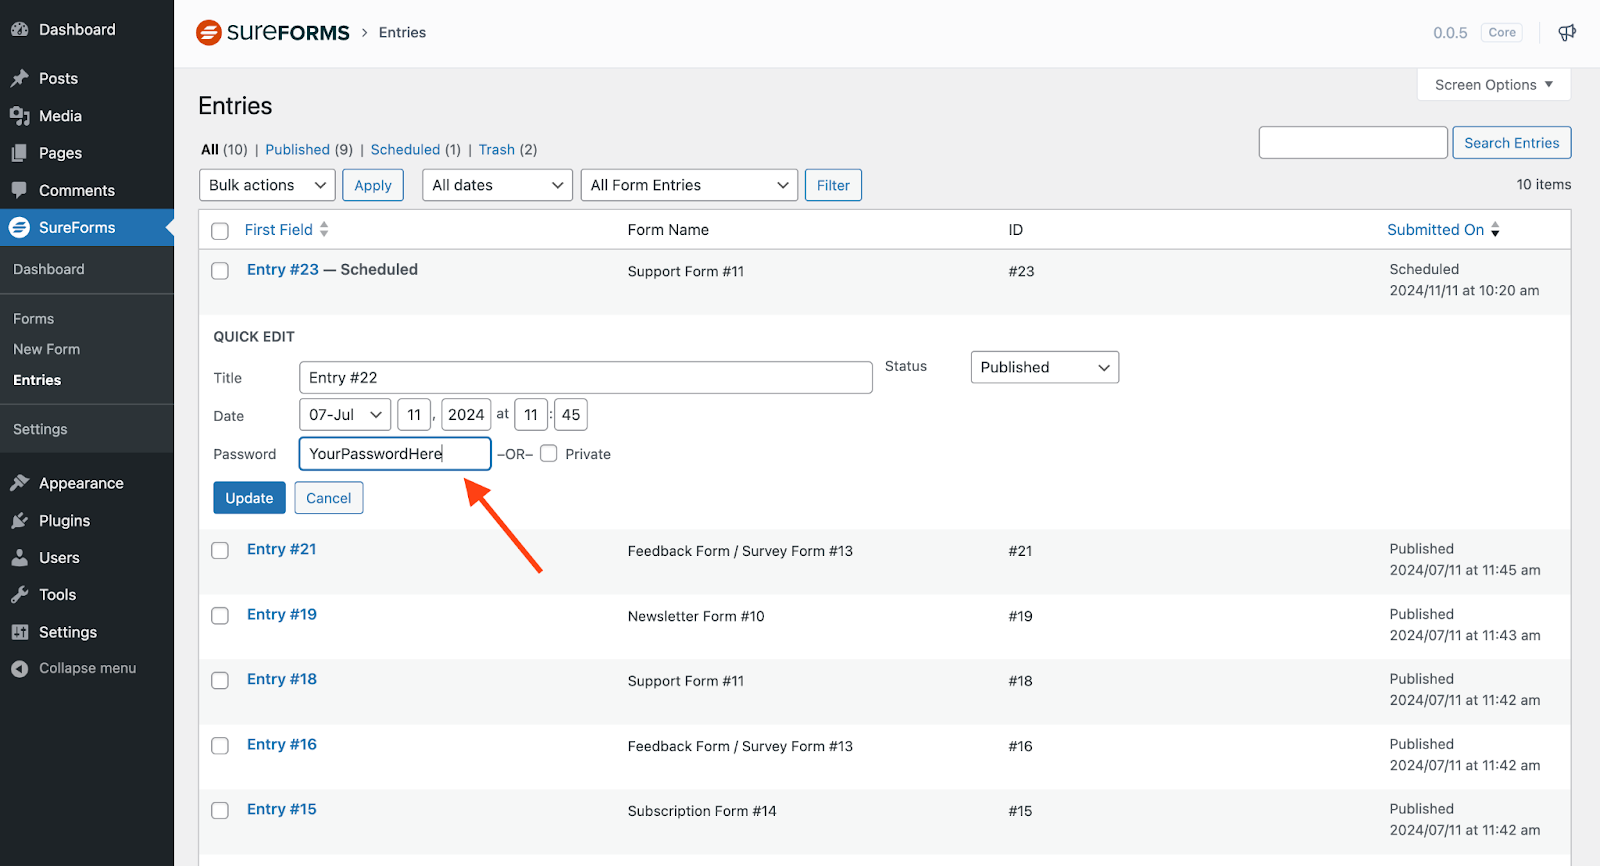
Task: Click the hour field after 'at'
Action: 531,414
